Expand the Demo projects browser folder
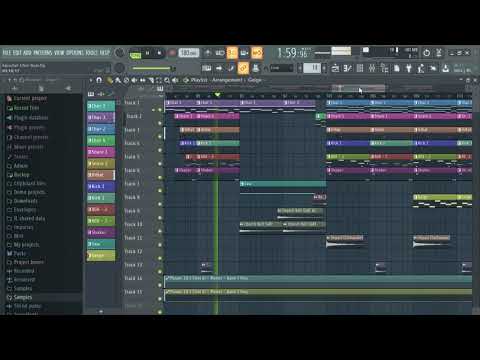 pyautogui.click(x=26, y=192)
